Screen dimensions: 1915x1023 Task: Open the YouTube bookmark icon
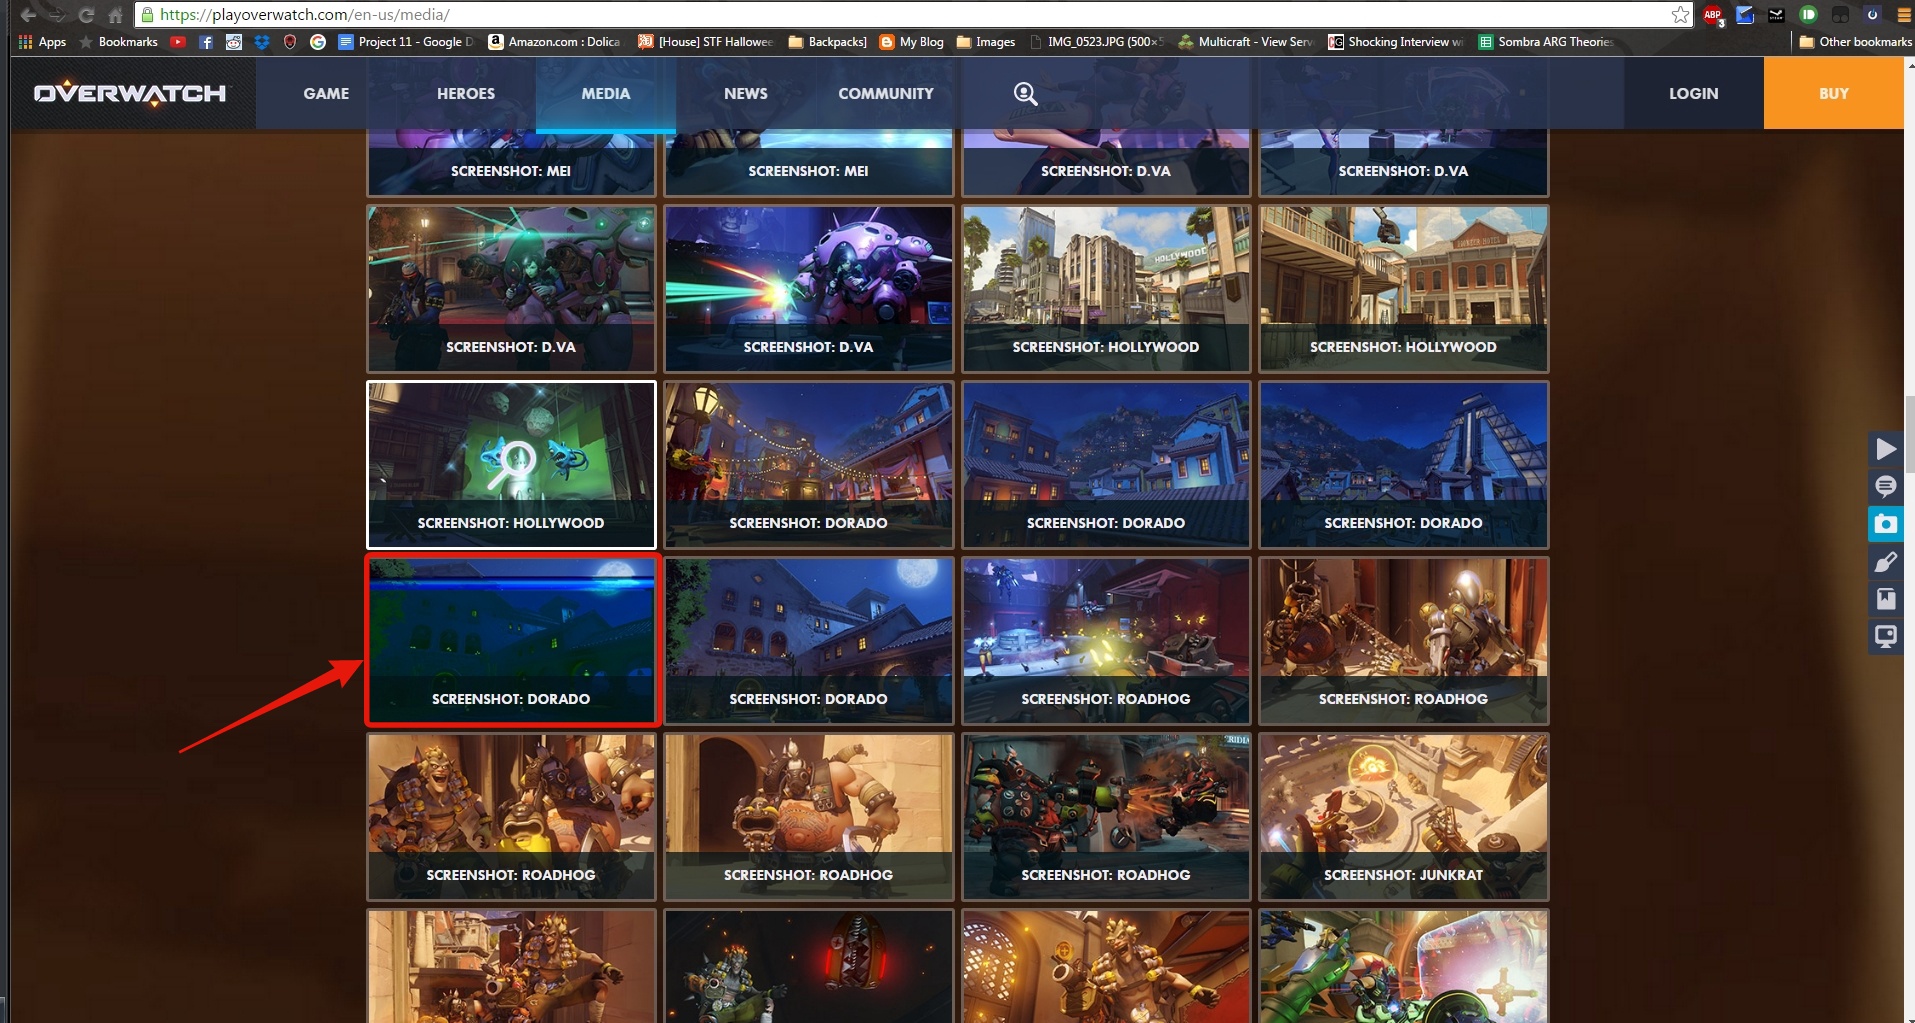click(x=178, y=42)
